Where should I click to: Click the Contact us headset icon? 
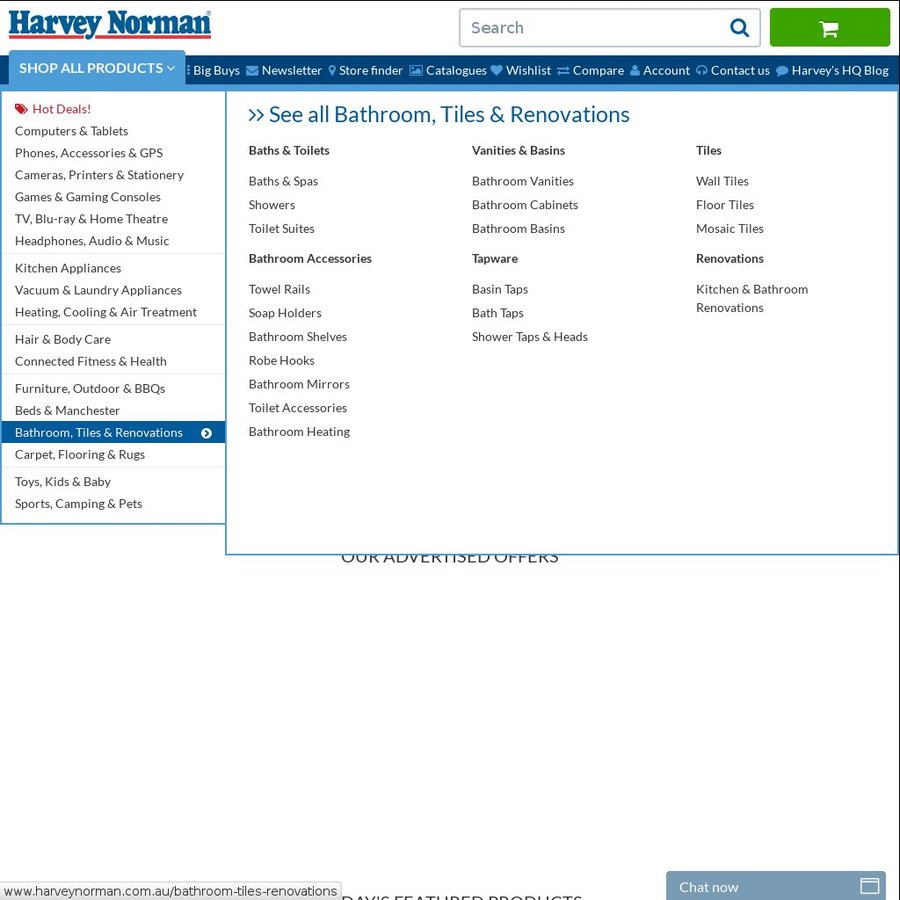point(701,70)
